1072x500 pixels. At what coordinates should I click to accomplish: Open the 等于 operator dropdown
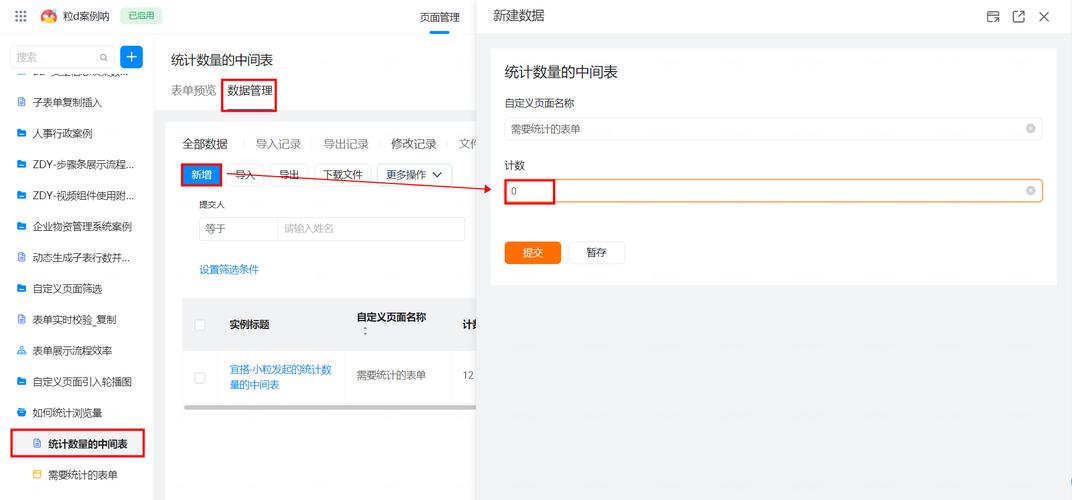click(238, 229)
